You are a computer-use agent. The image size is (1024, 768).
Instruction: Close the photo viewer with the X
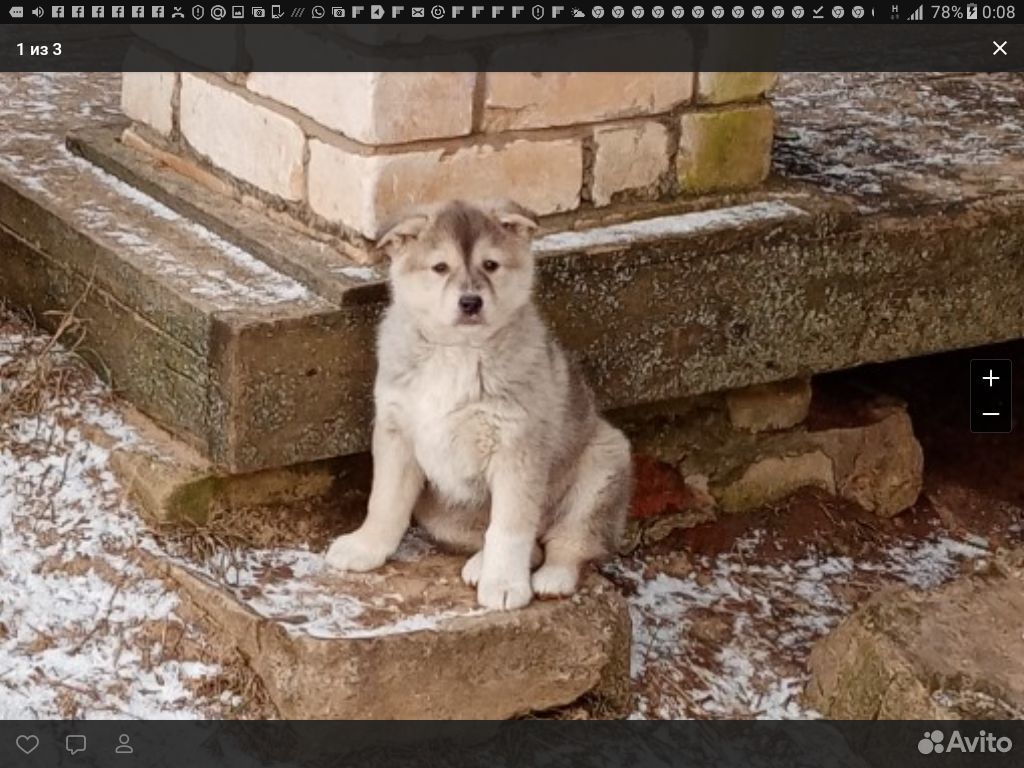(x=999, y=48)
